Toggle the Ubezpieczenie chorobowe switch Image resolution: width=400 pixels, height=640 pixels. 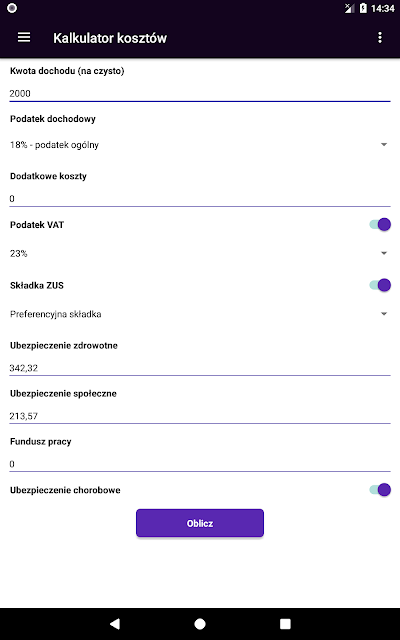[380, 489]
